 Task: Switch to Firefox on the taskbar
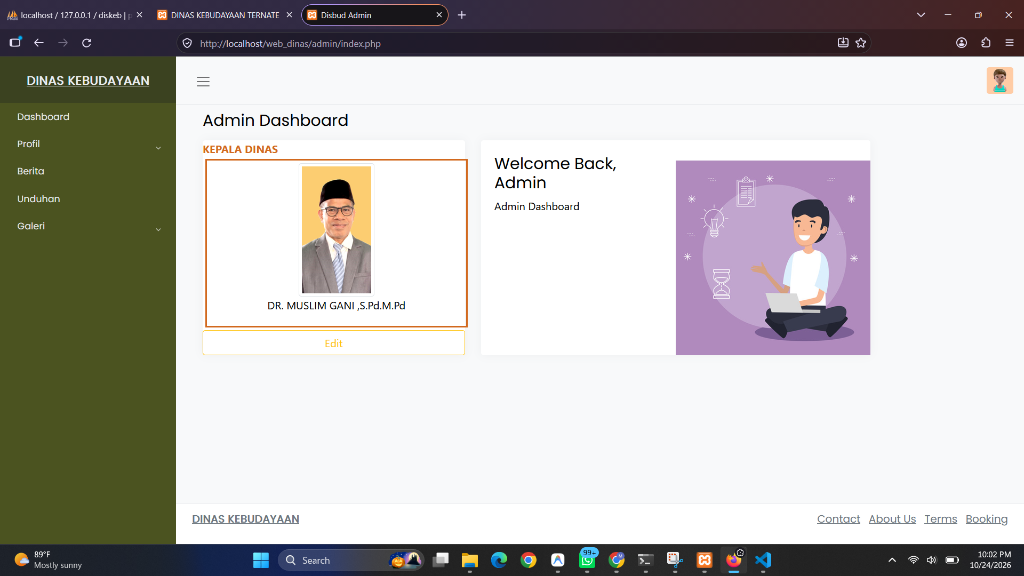pyautogui.click(x=734, y=560)
